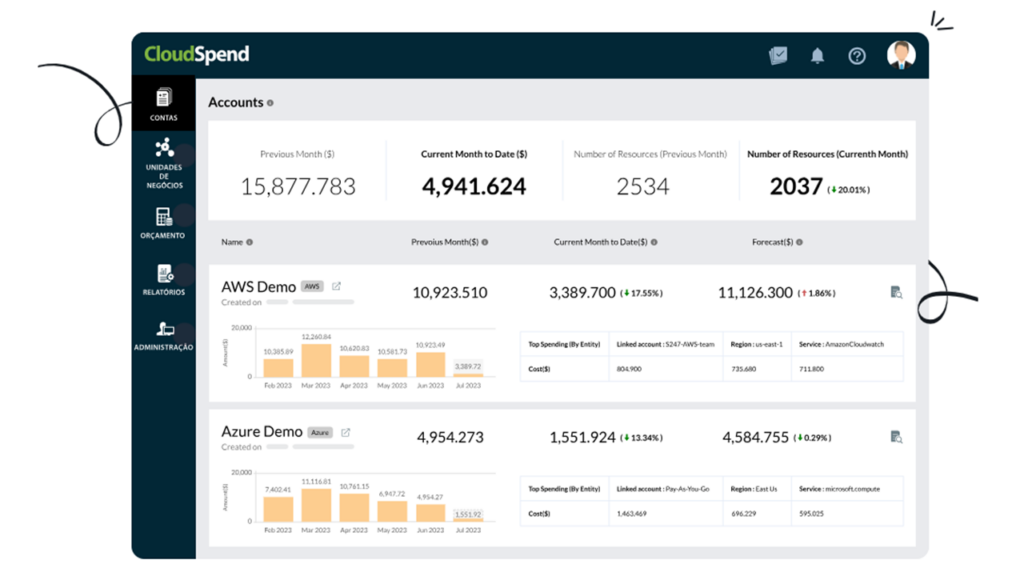Click the Name column header
1024x576 pixels.
pos(232,242)
